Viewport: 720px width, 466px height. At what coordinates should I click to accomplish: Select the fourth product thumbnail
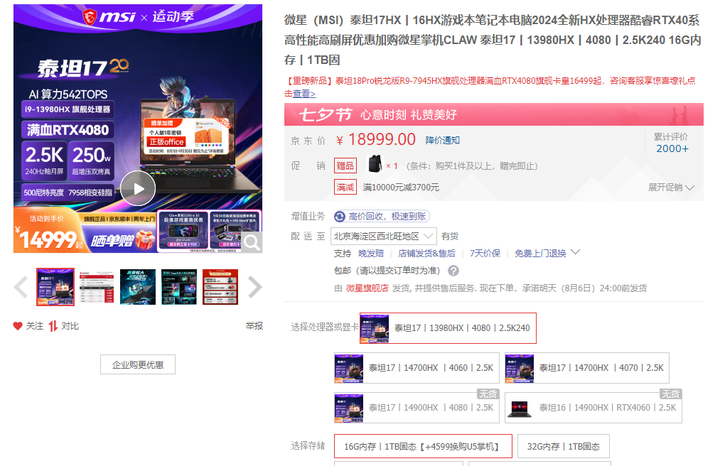(179, 287)
